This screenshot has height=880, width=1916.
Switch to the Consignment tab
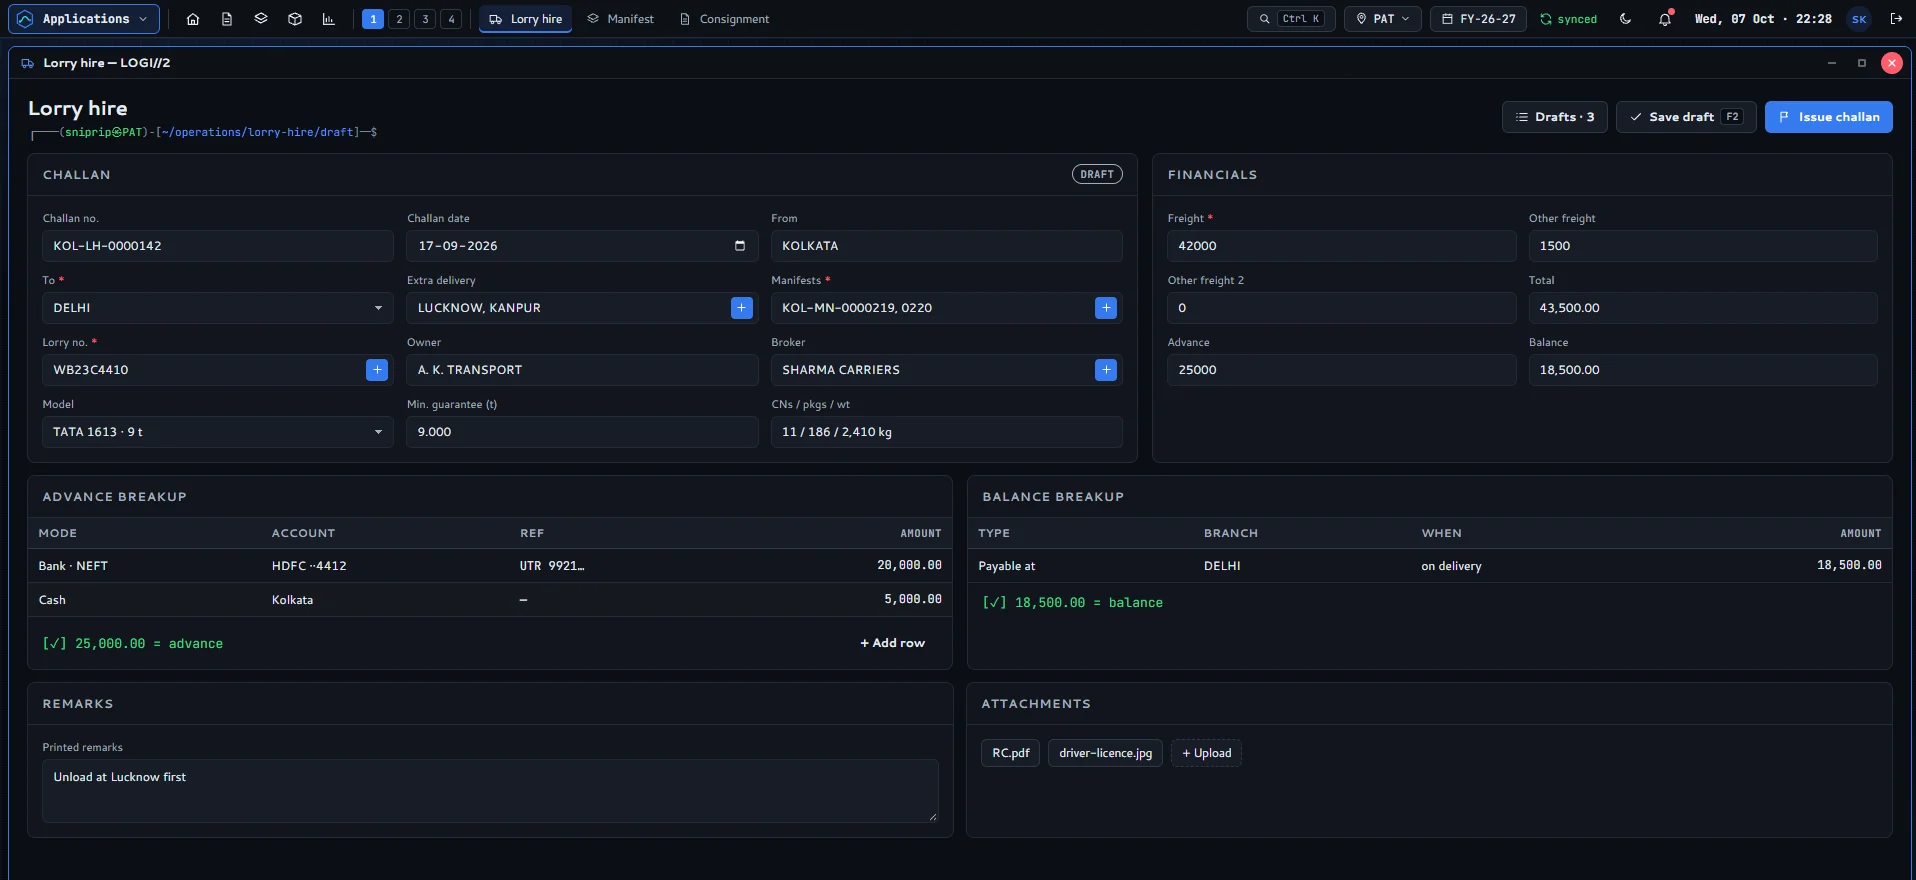[x=725, y=19]
